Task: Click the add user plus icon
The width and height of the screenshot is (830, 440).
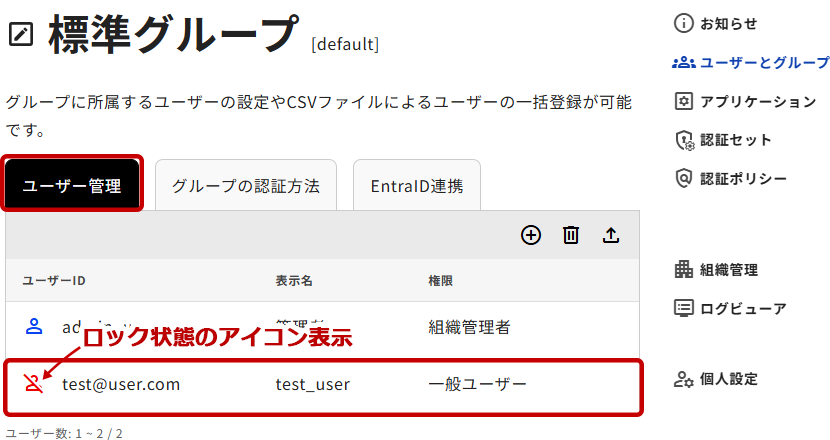Action: point(531,235)
